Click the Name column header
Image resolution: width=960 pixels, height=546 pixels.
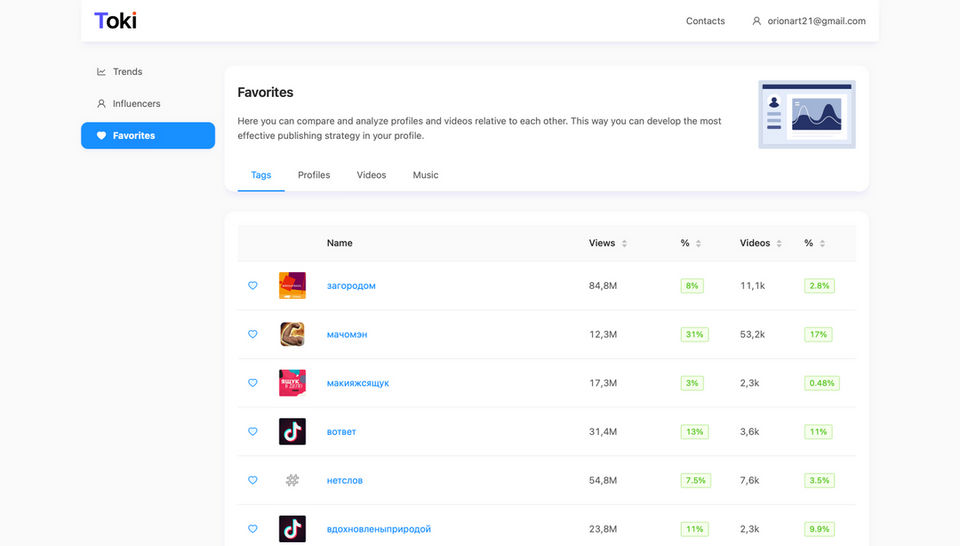coord(339,243)
